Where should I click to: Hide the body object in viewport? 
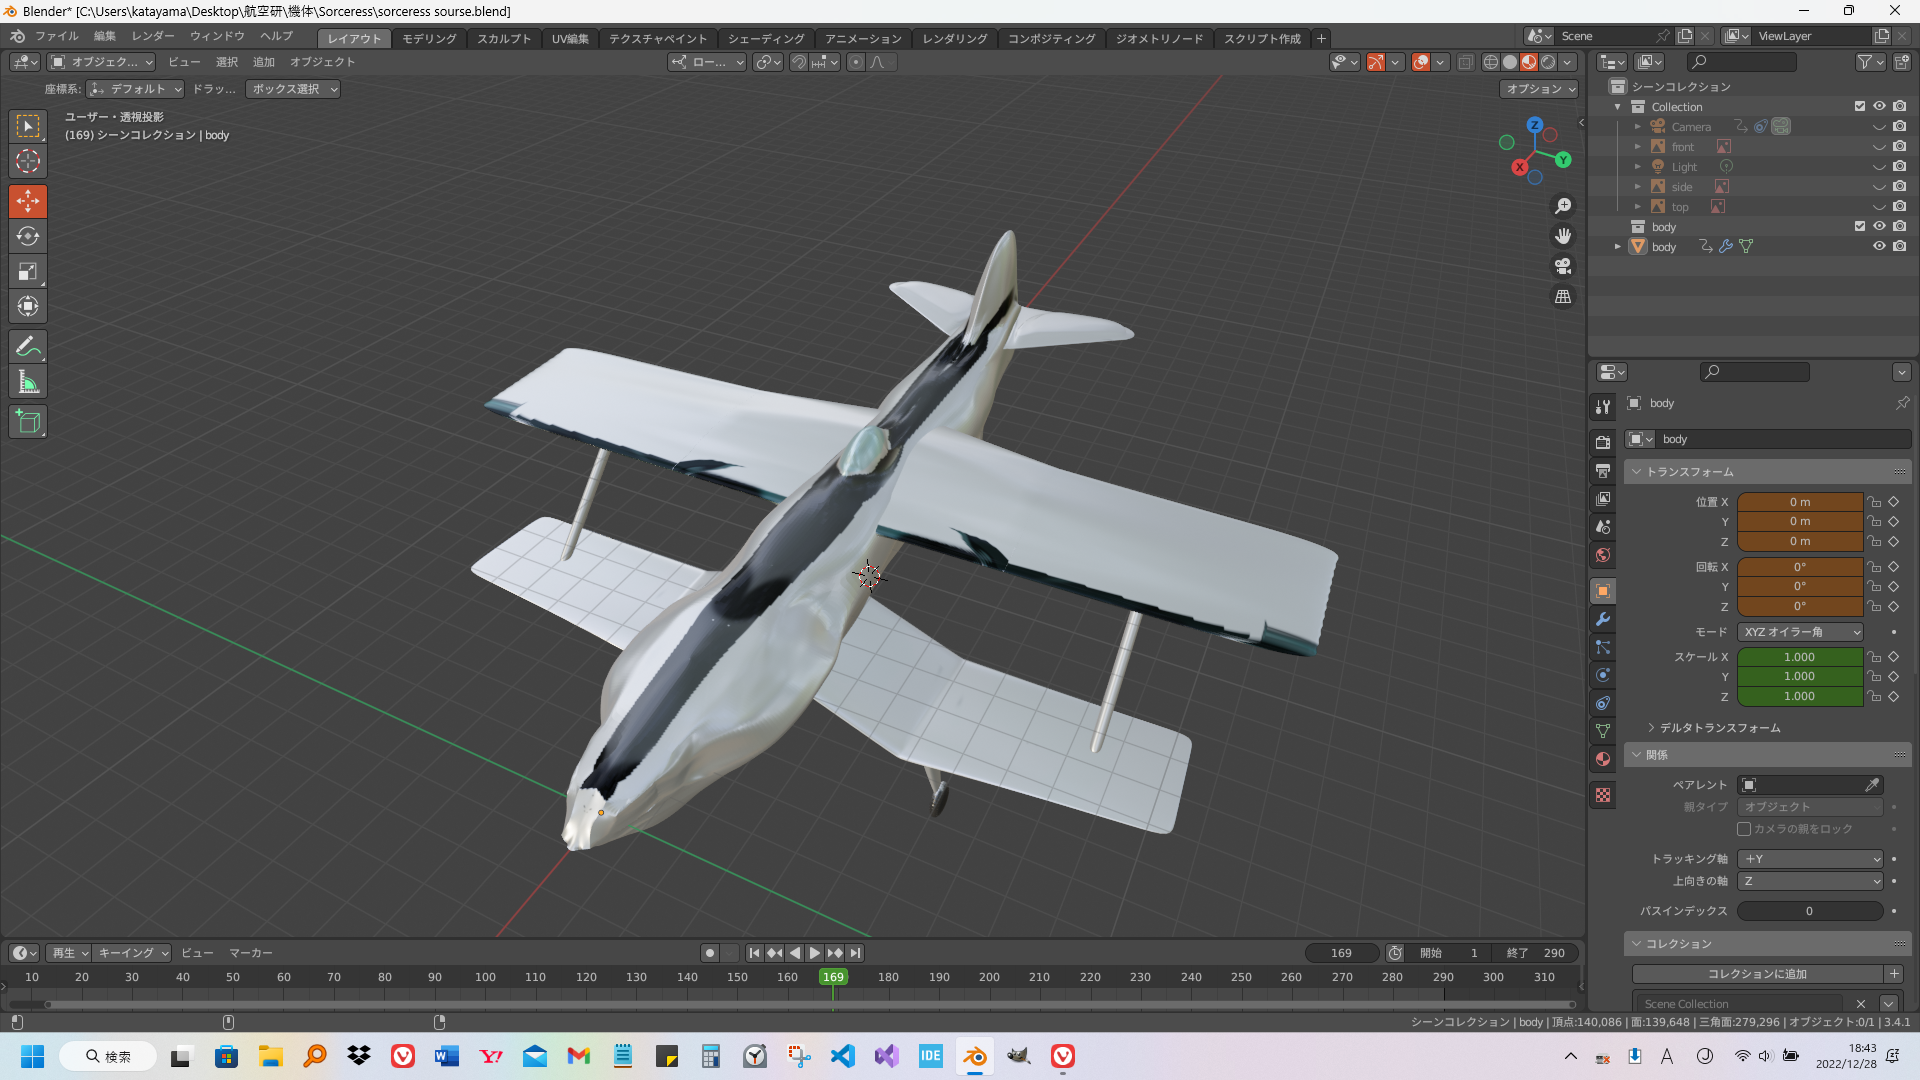click(x=1879, y=246)
